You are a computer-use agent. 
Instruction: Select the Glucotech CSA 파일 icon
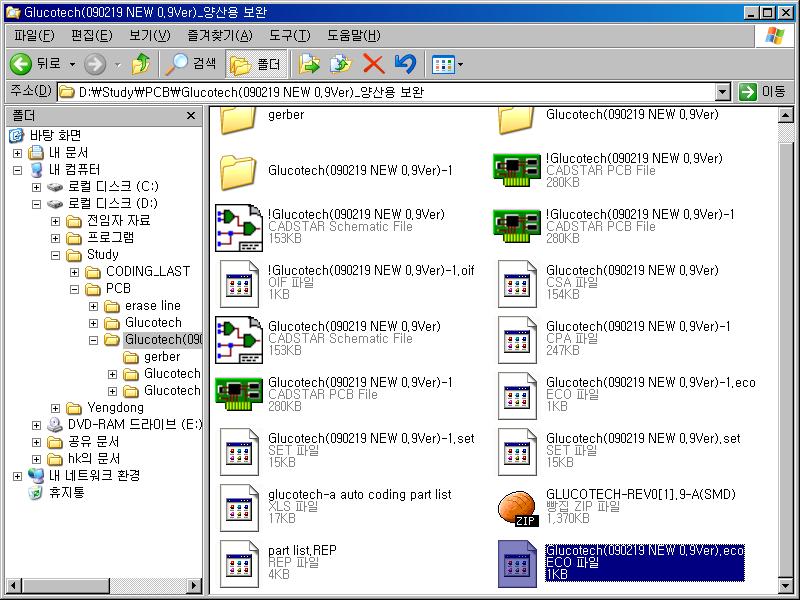pos(517,284)
